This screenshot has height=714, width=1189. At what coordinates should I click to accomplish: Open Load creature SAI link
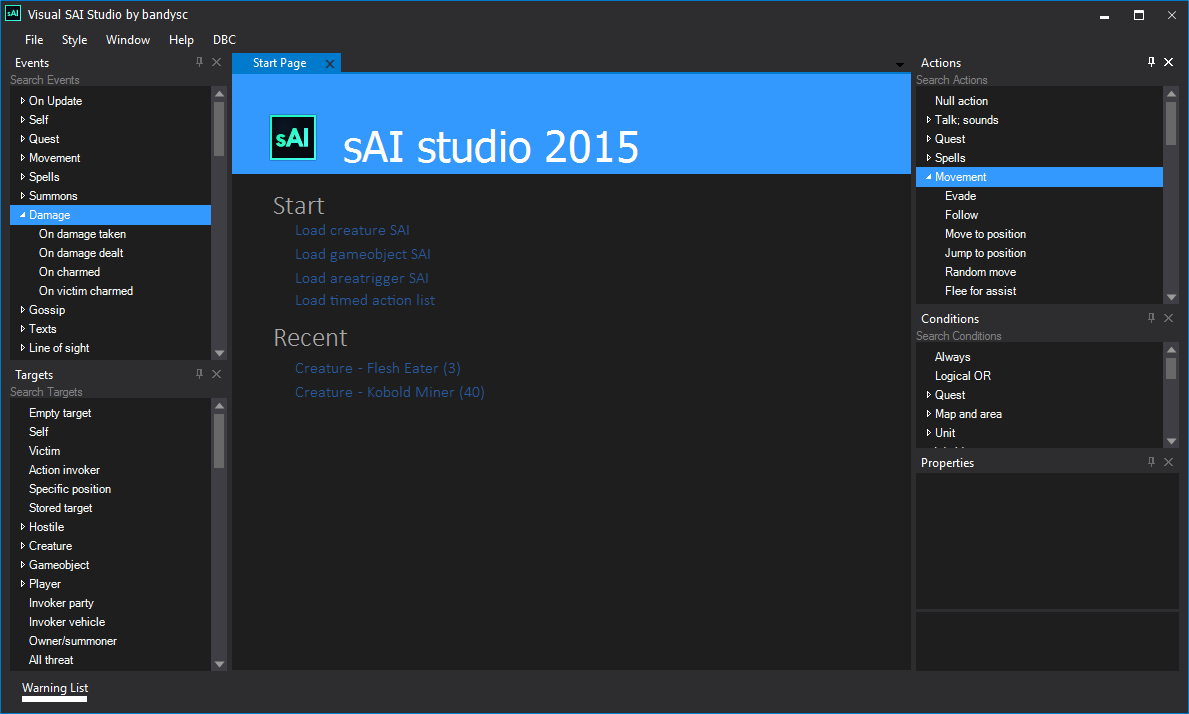[352, 230]
